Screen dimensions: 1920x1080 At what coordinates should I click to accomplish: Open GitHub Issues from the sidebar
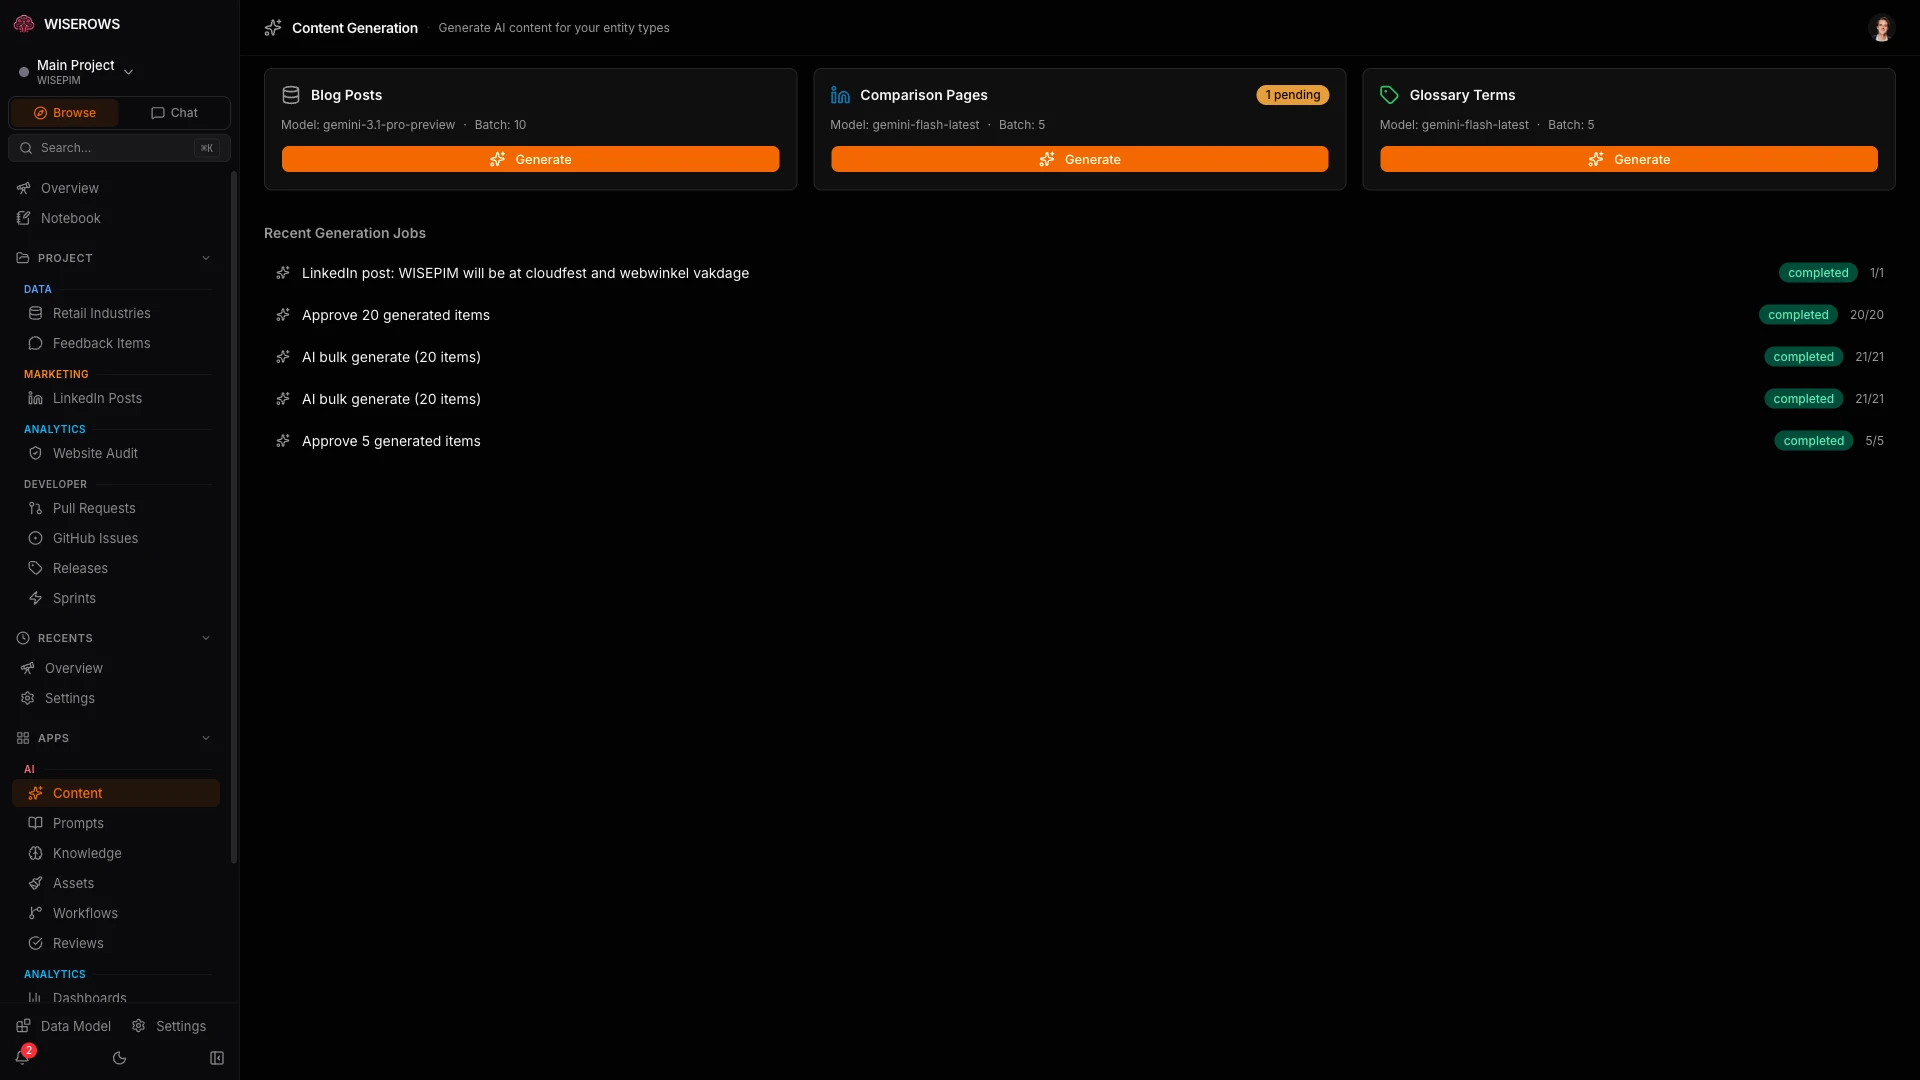[95, 537]
